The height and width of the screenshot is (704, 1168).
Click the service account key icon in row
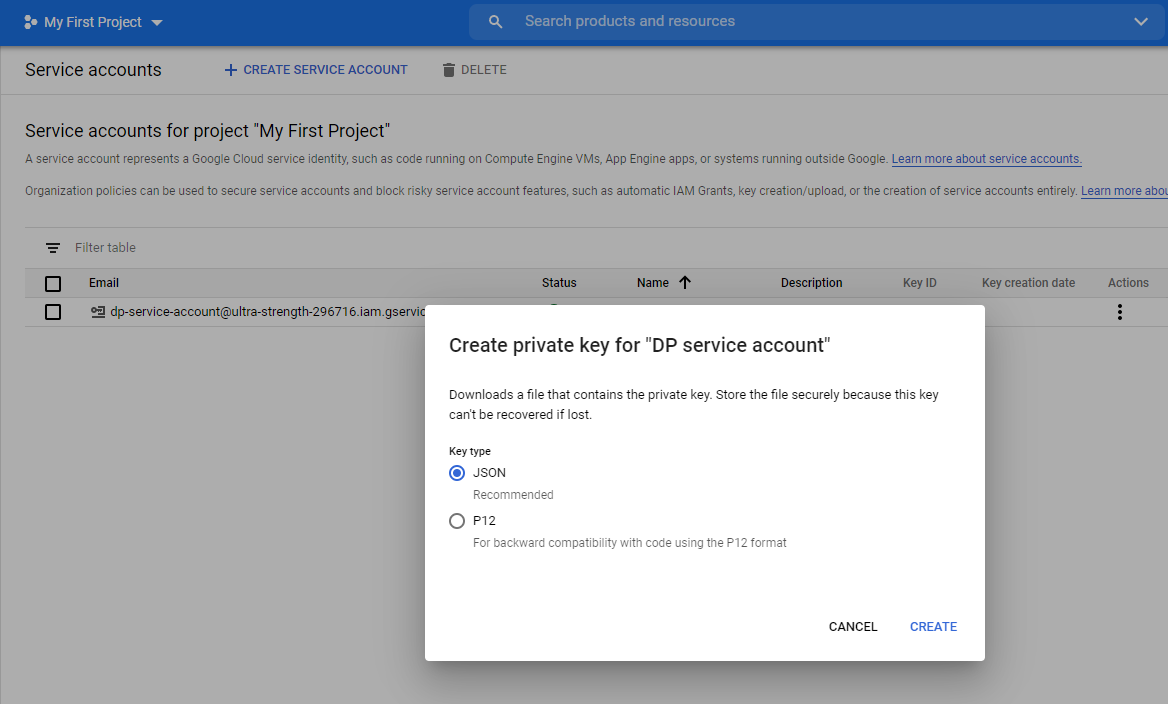pos(98,312)
